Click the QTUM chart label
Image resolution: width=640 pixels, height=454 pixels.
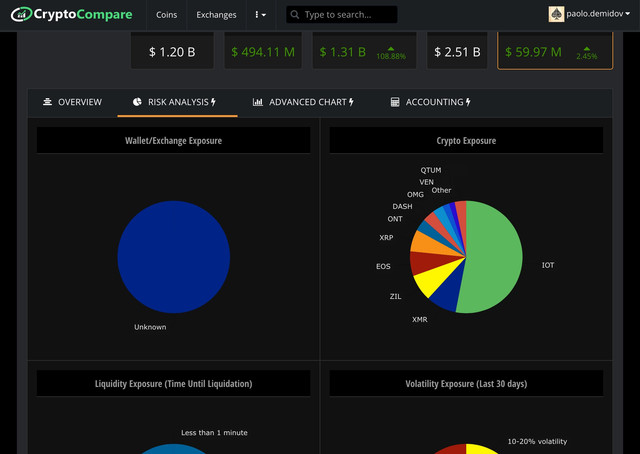(431, 170)
